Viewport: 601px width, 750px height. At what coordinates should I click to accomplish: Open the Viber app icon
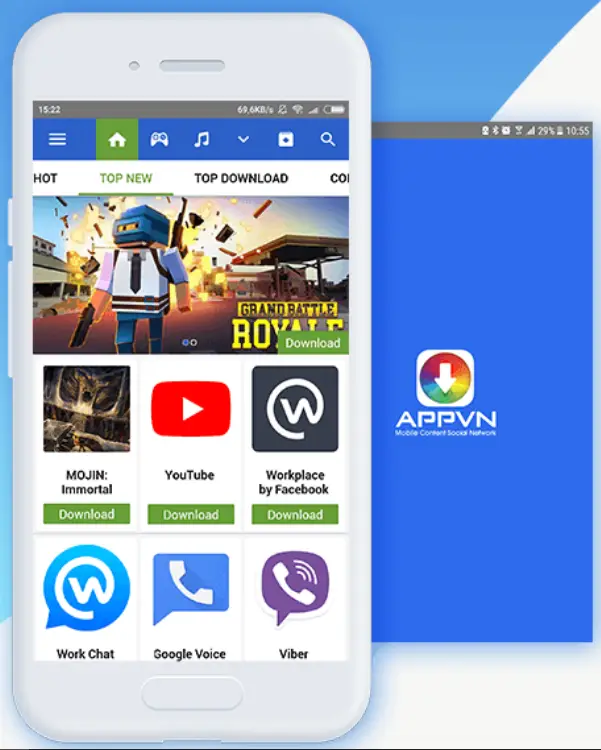[x=295, y=588]
